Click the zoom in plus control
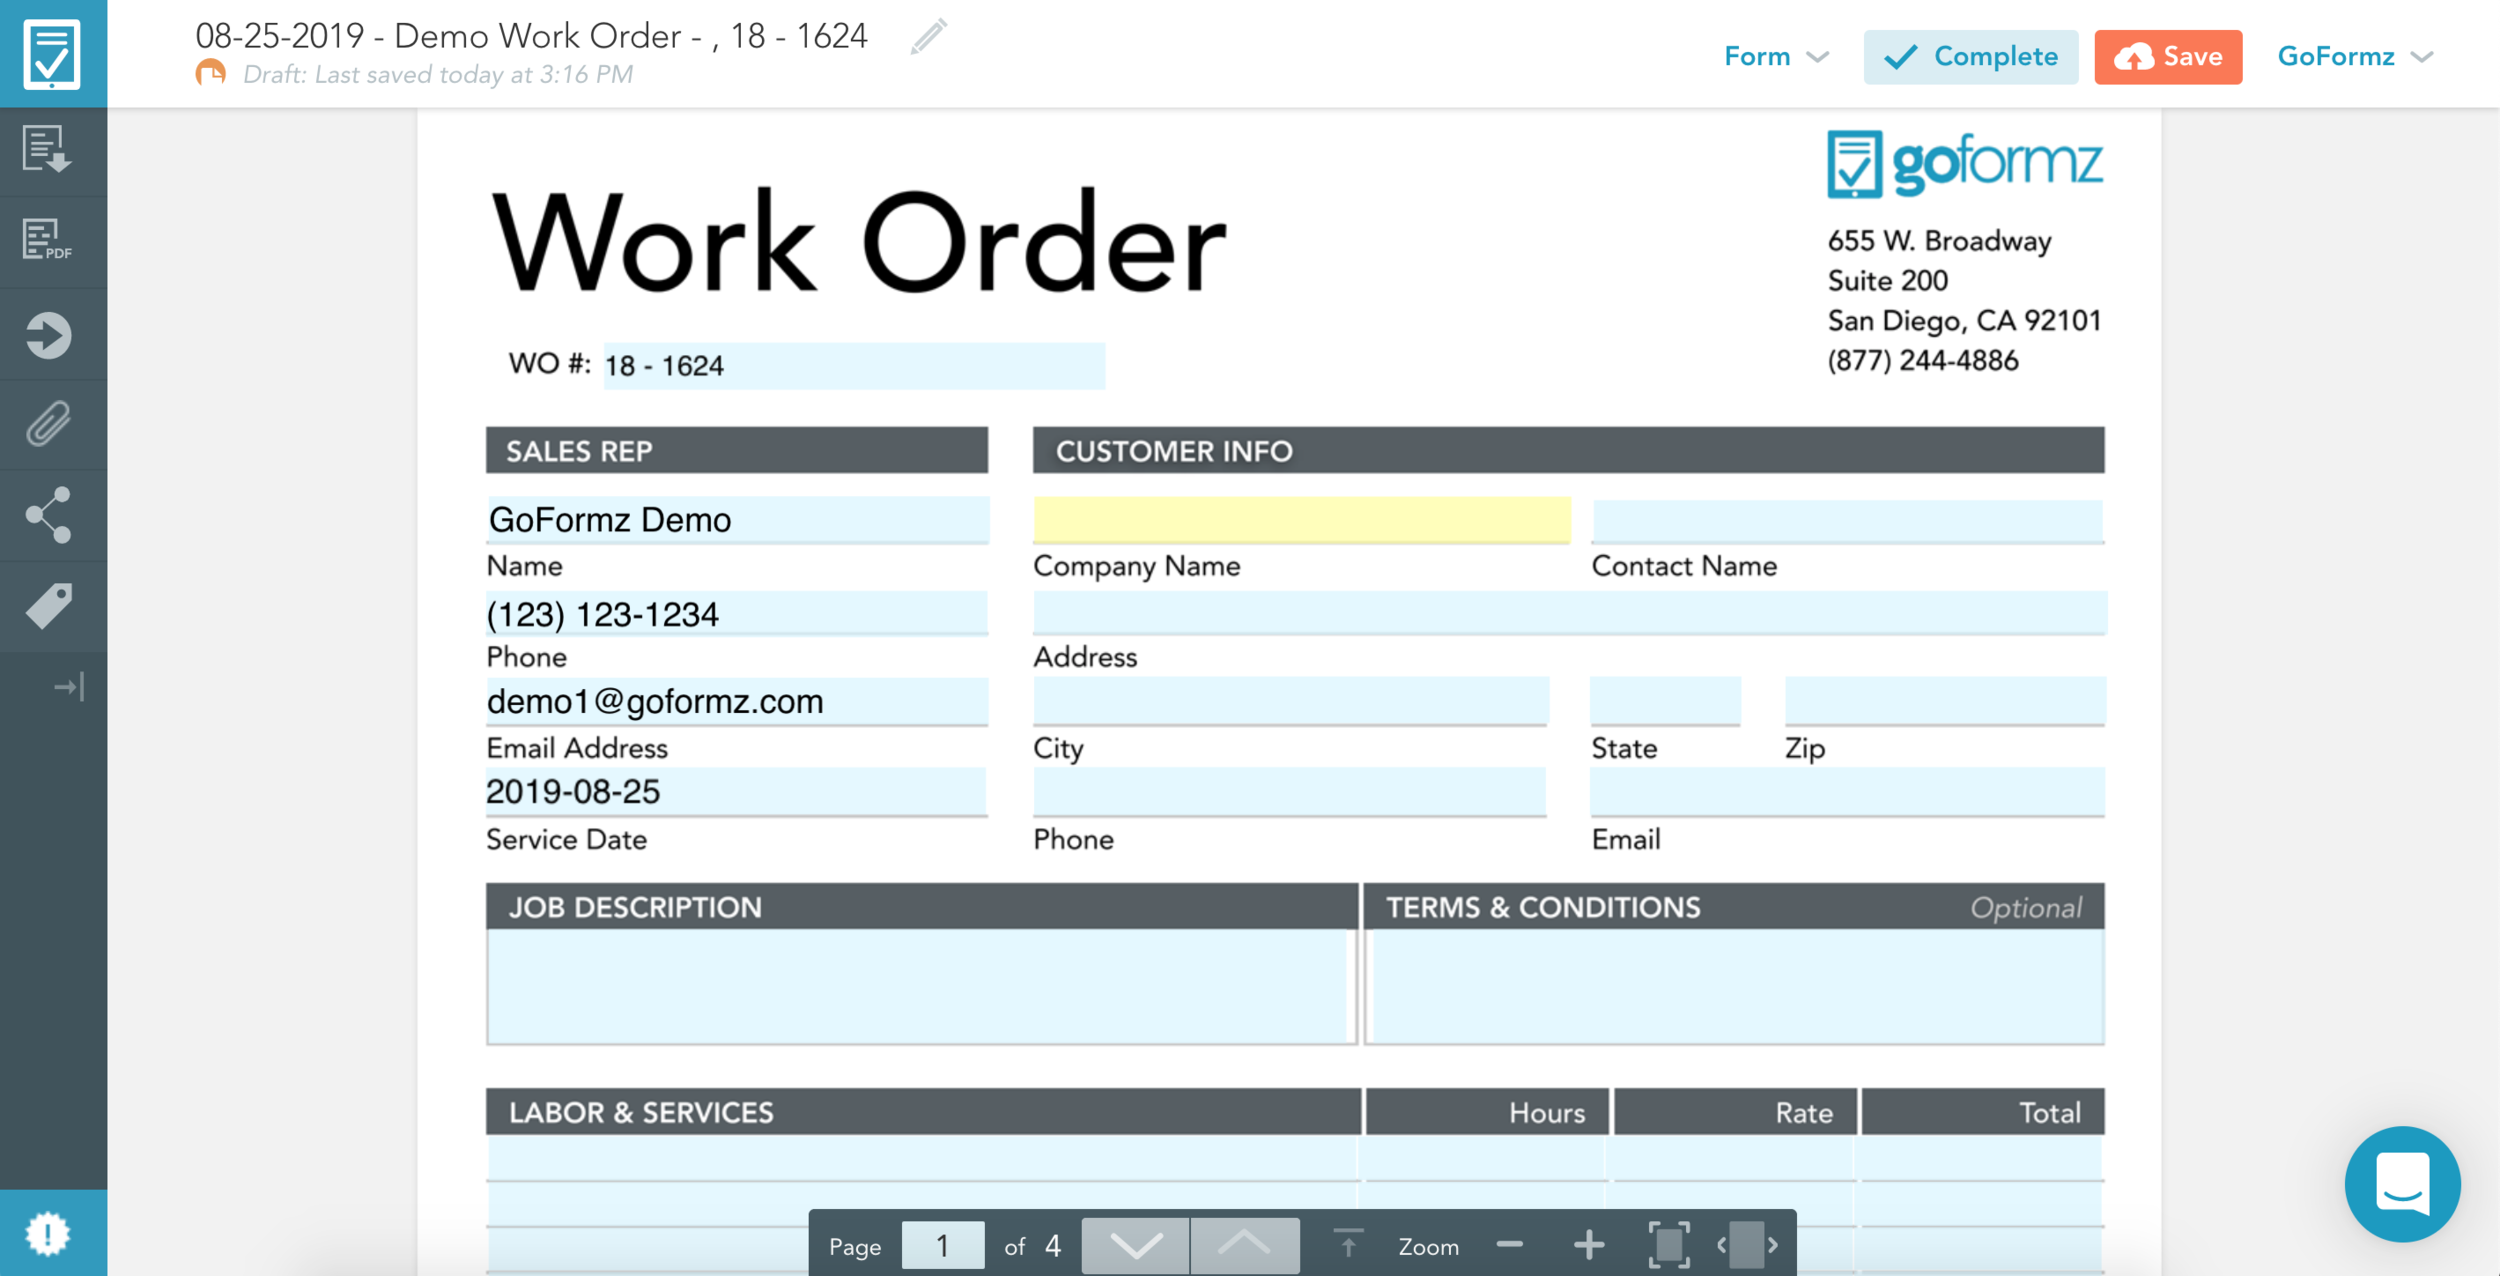Screen dimensions: 2500x1276 (x=1588, y=1245)
